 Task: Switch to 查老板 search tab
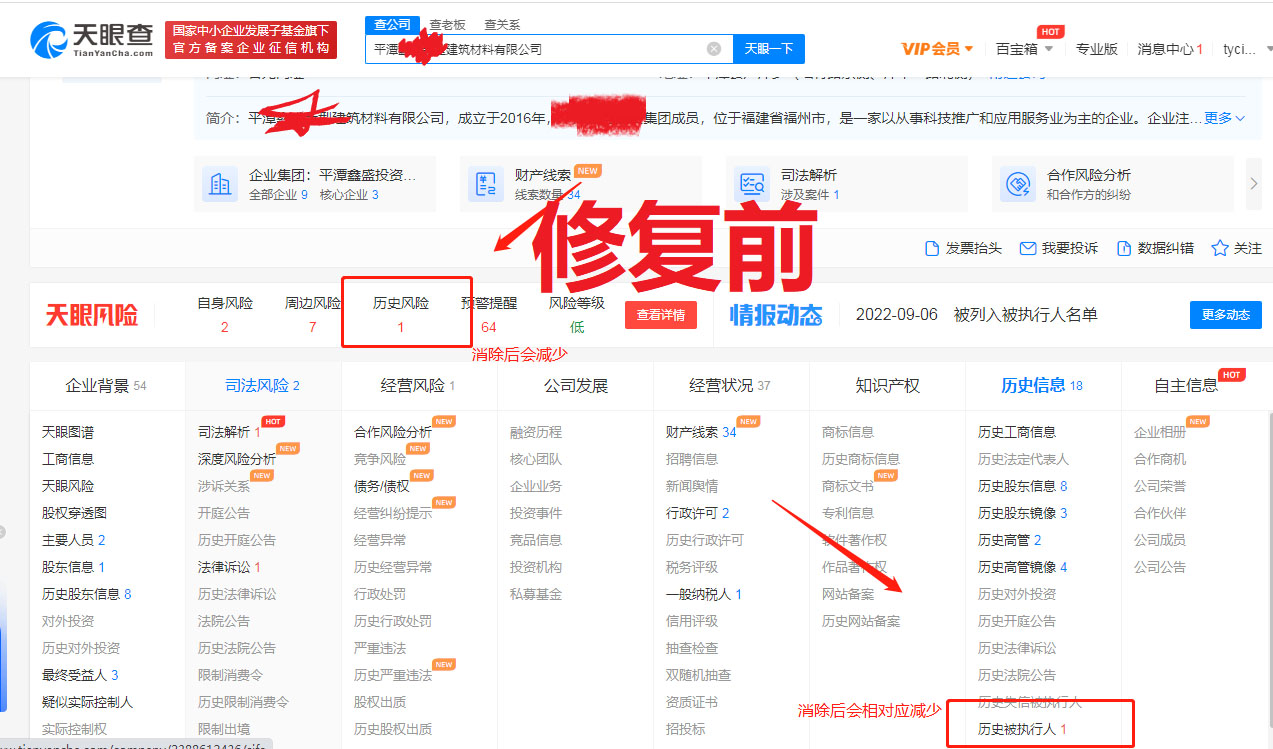point(447,24)
